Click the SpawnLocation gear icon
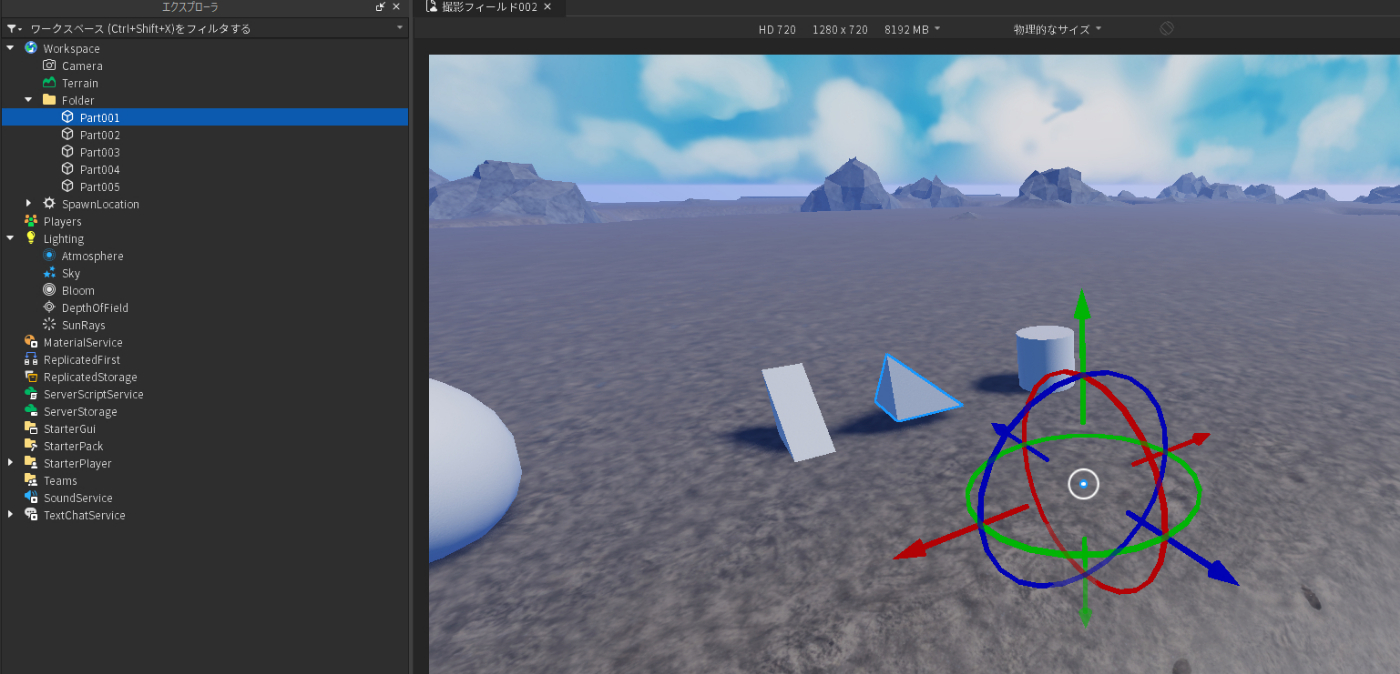Image resolution: width=1400 pixels, height=674 pixels. click(49, 204)
